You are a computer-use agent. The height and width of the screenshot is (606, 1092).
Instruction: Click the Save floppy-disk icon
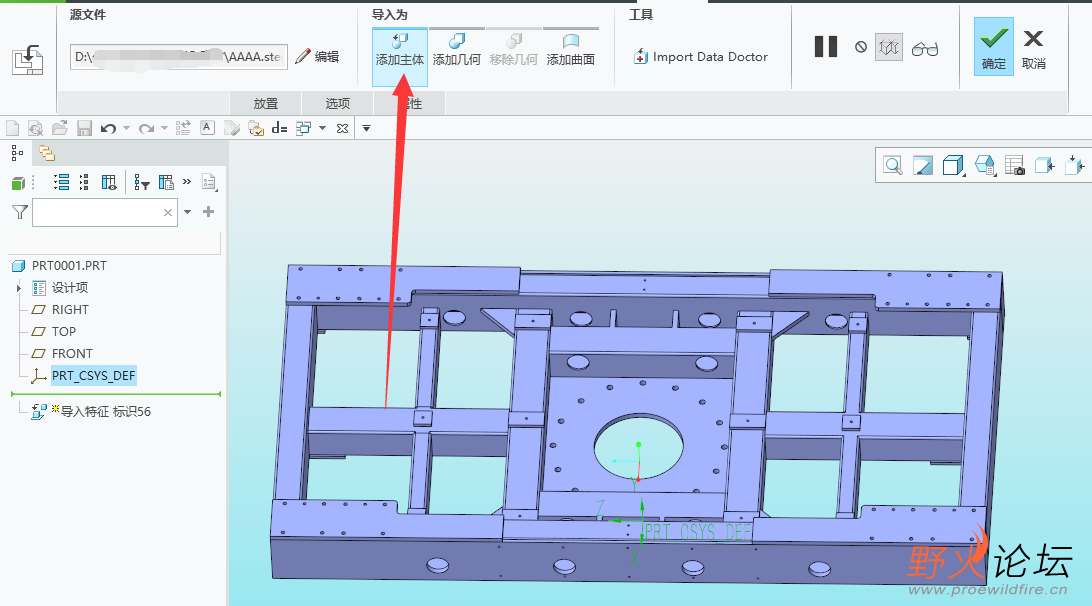click(x=84, y=128)
